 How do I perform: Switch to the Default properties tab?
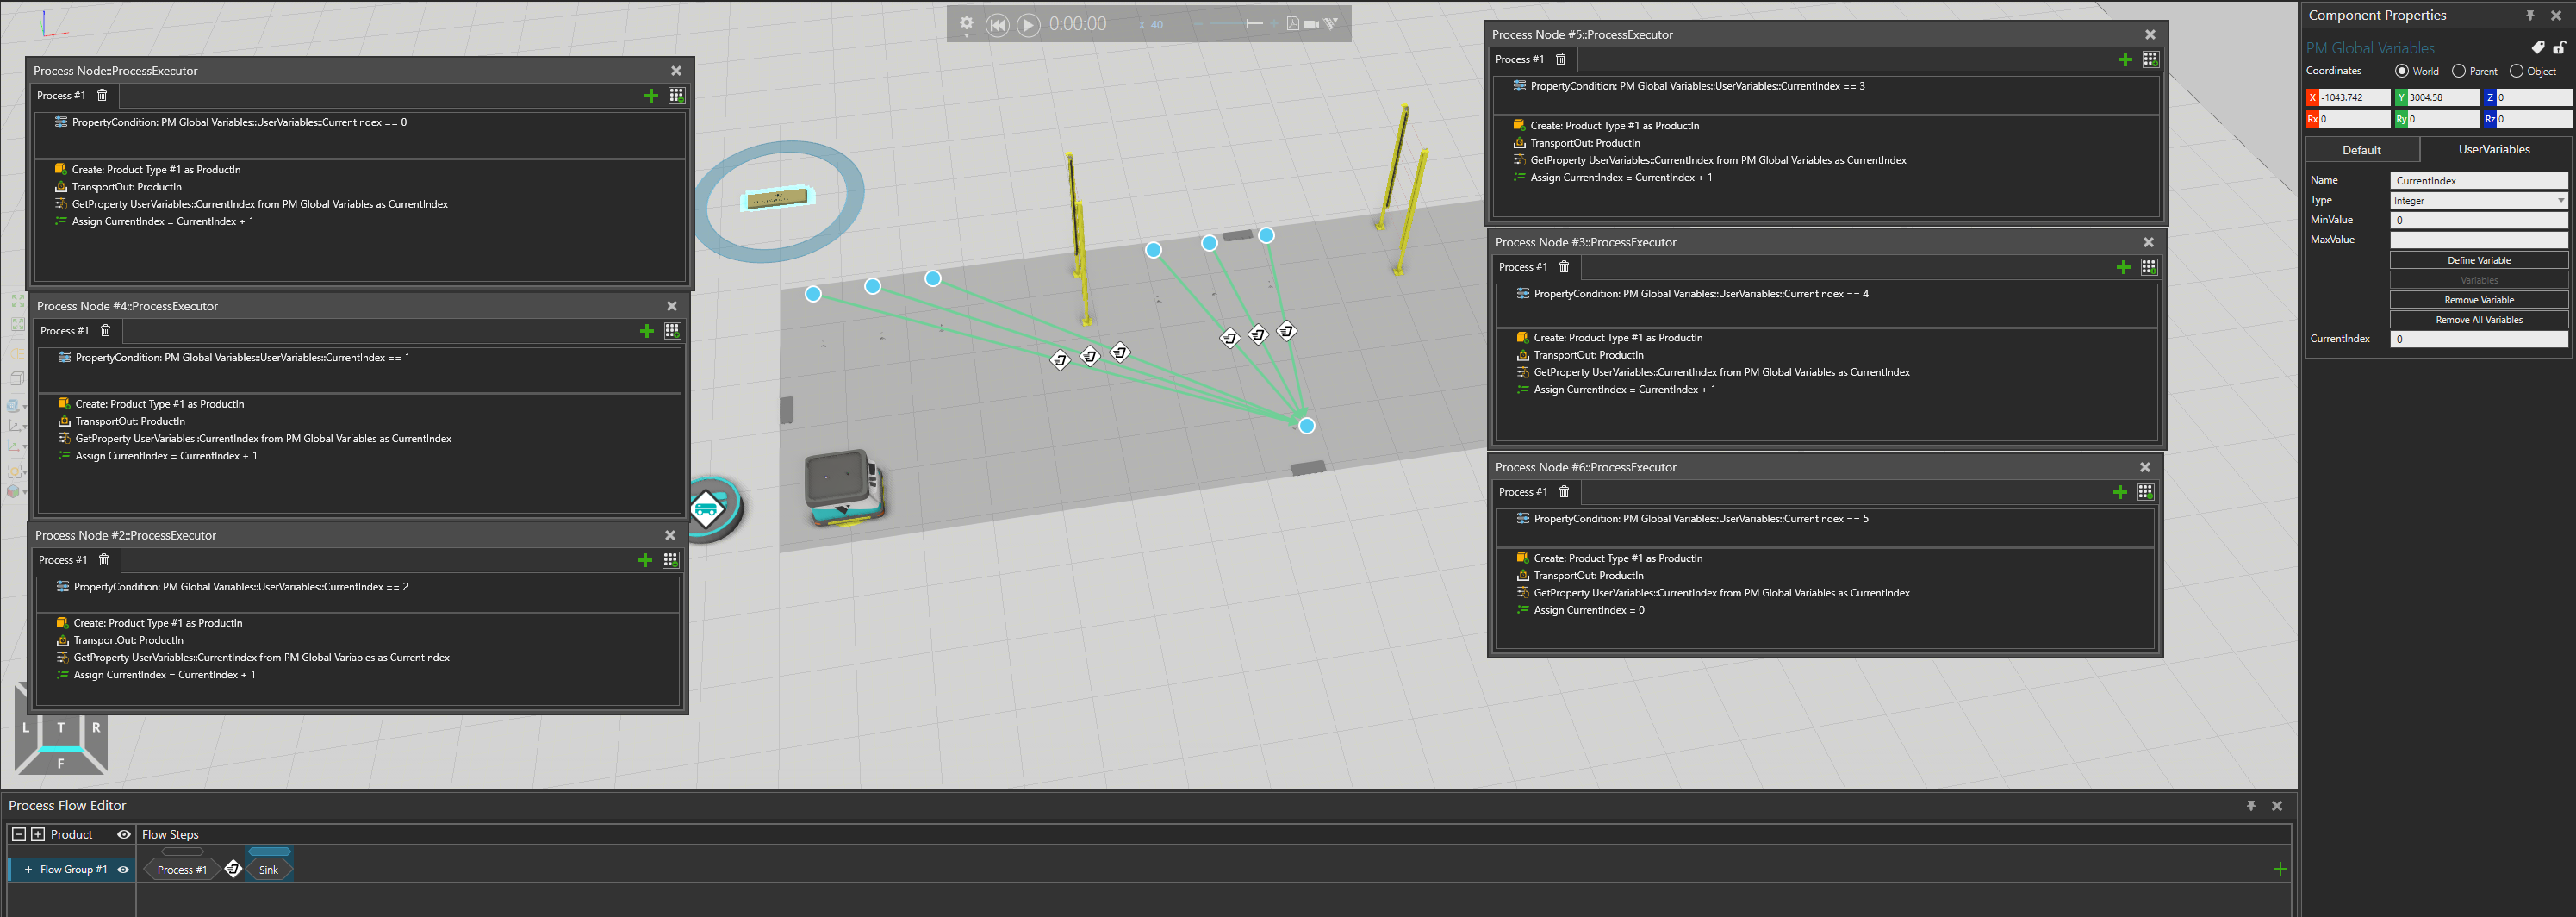(2361, 150)
